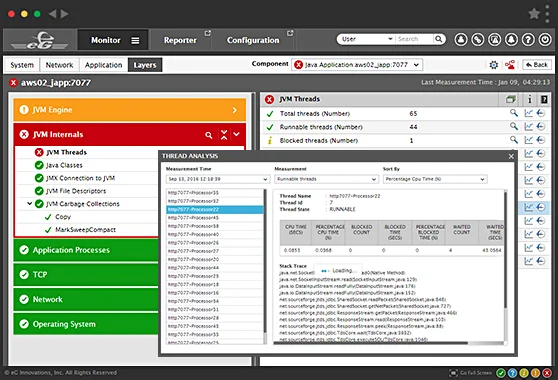Select thread http7077-Processor45 in list
The height and width of the screenshot is (380, 558).
[215, 218]
